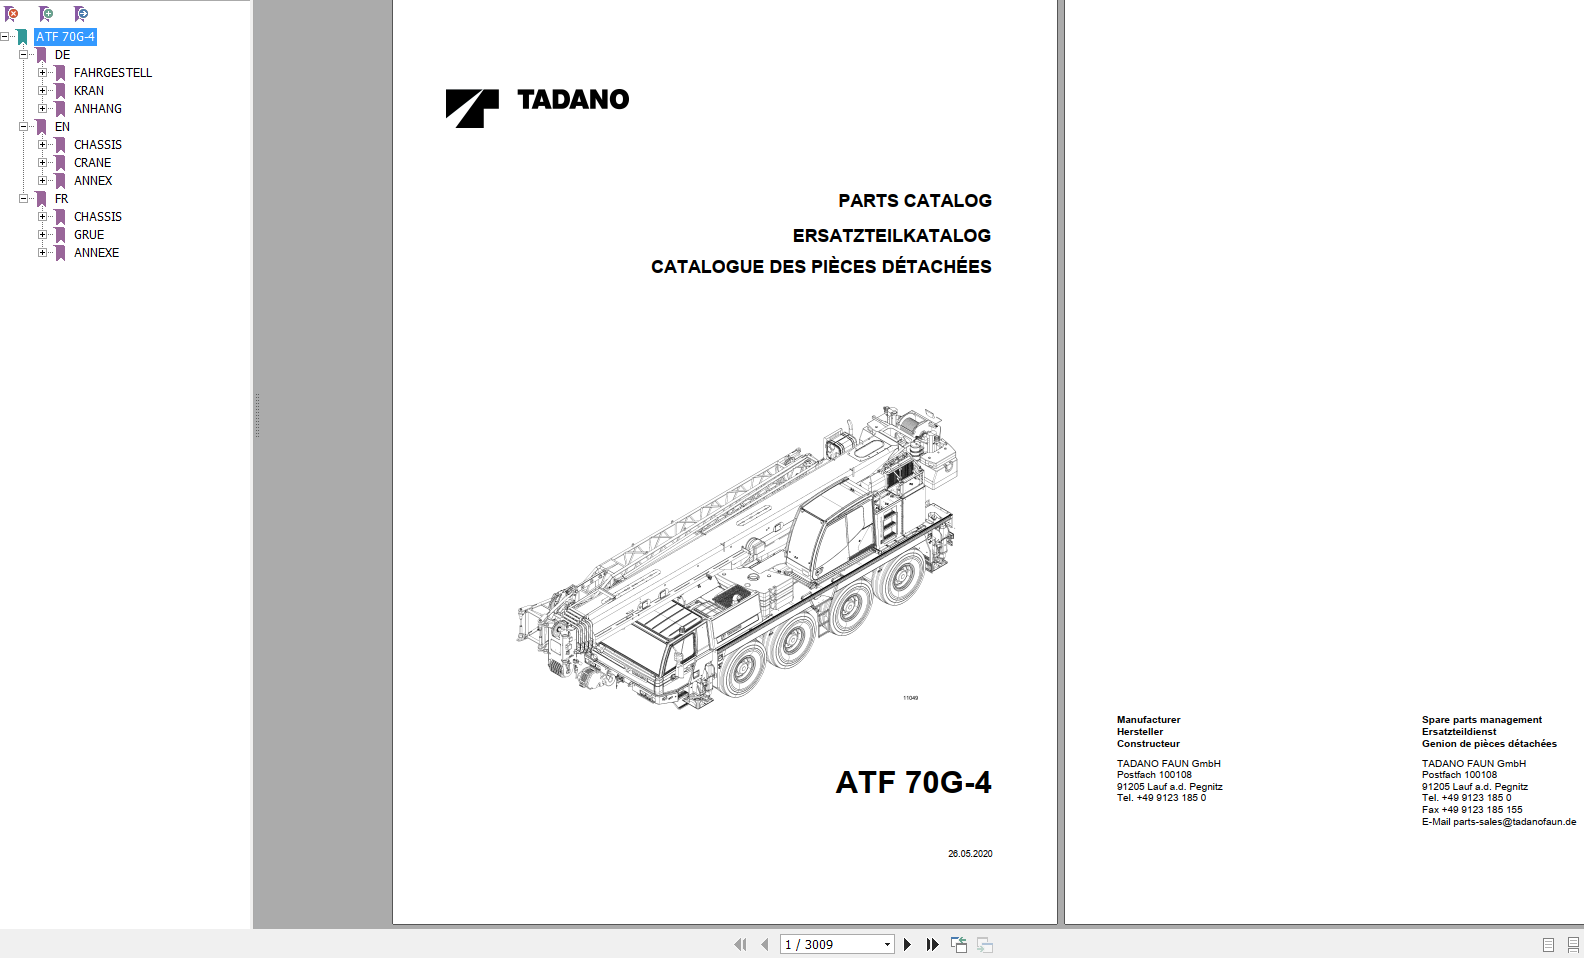
Task: Select the KRAN bookmark label
Action: point(89,91)
